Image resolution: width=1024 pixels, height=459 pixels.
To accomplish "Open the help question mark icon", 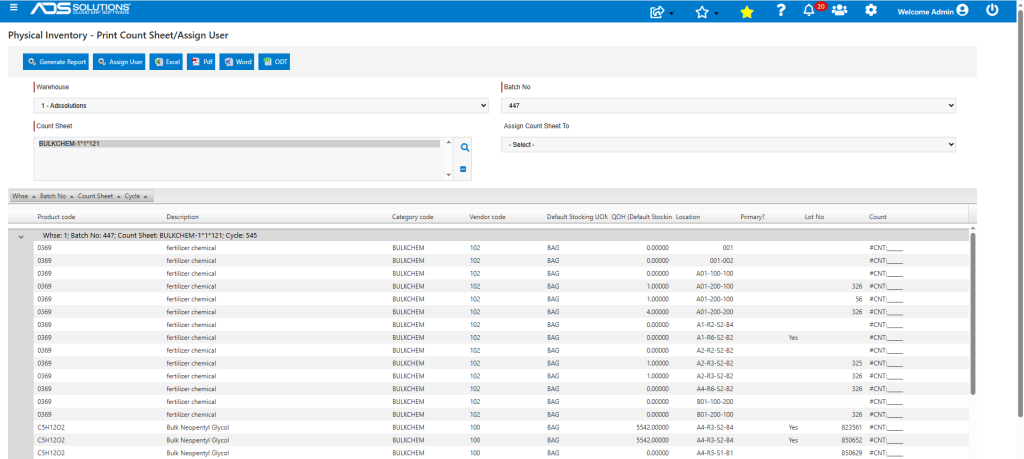I will [781, 10].
